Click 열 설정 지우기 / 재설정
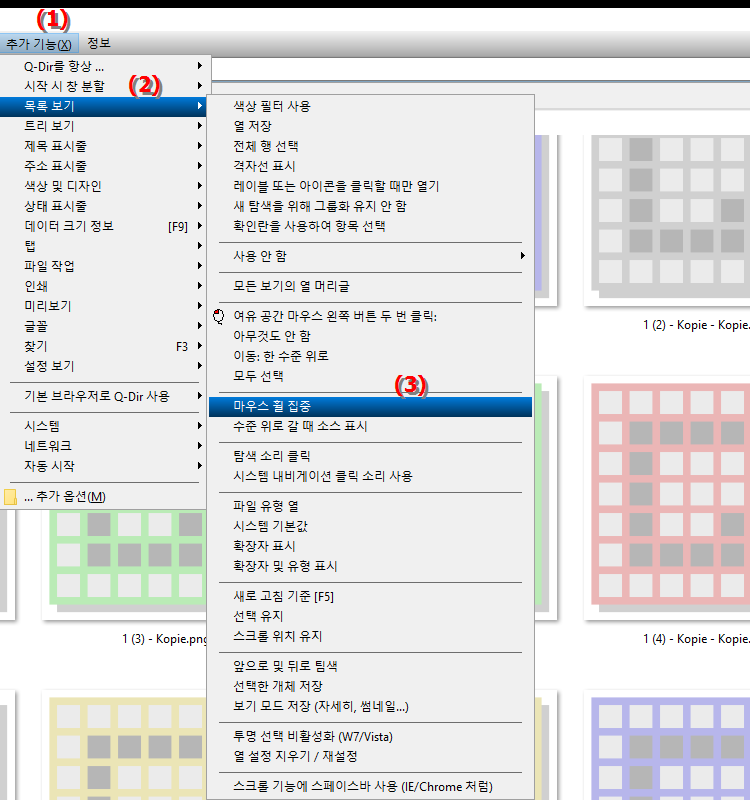The width and height of the screenshot is (750, 800). tap(370, 756)
